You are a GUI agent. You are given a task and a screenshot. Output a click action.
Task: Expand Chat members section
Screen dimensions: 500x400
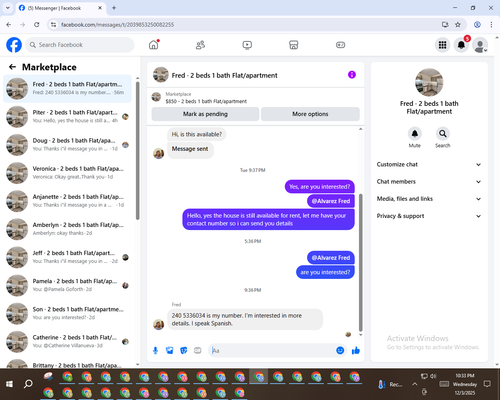point(429,182)
